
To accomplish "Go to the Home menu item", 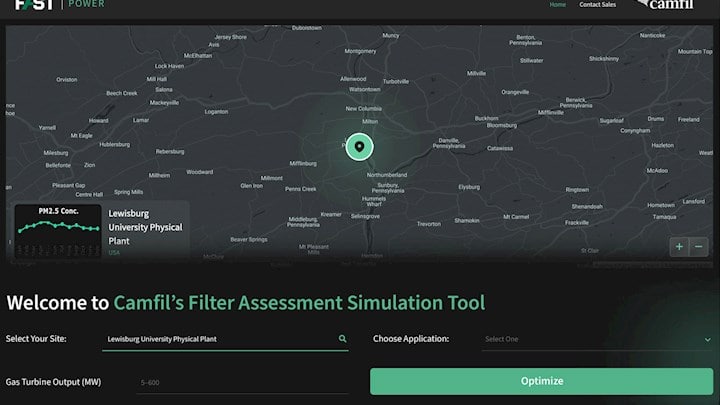I will pyautogui.click(x=557, y=5).
